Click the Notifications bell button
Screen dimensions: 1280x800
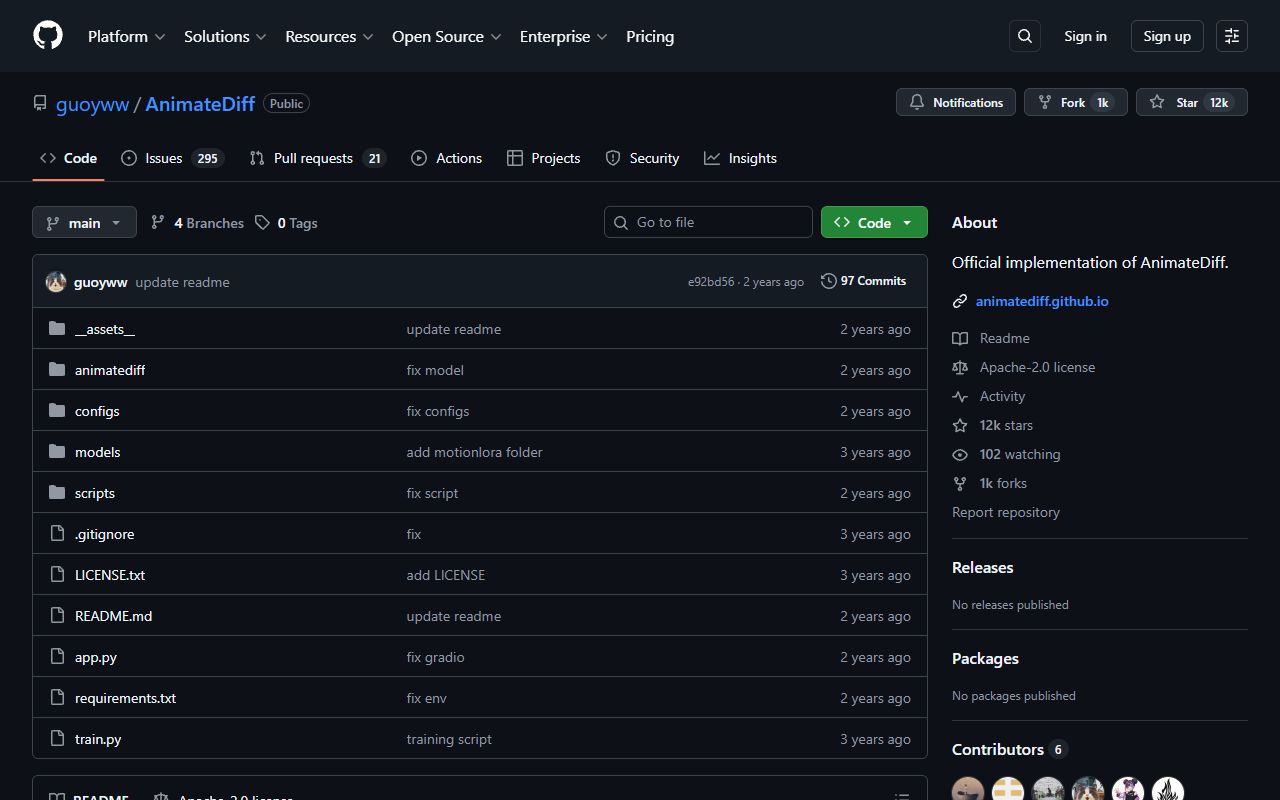956,102
